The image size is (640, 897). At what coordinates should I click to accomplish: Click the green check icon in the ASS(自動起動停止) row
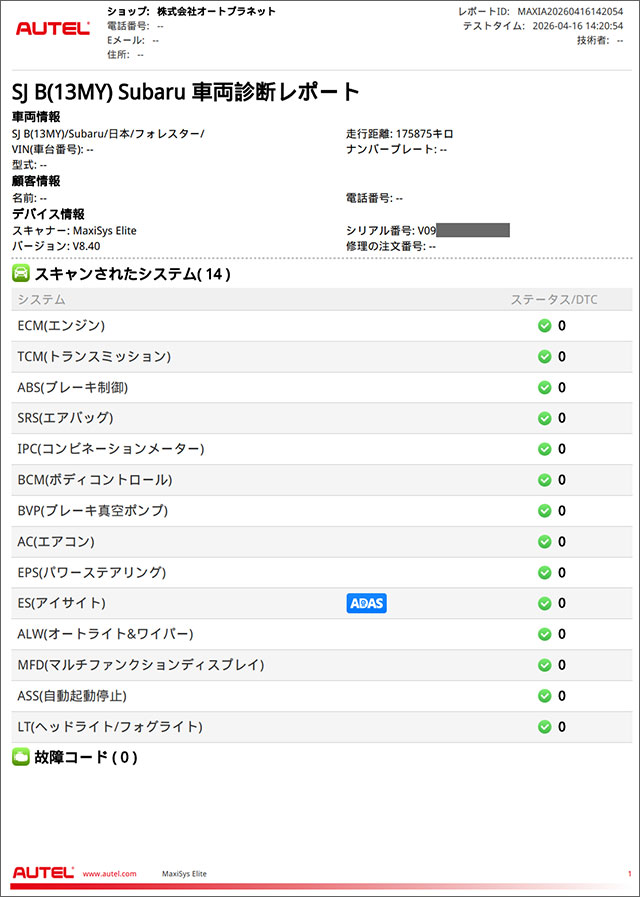coord(544,696)
